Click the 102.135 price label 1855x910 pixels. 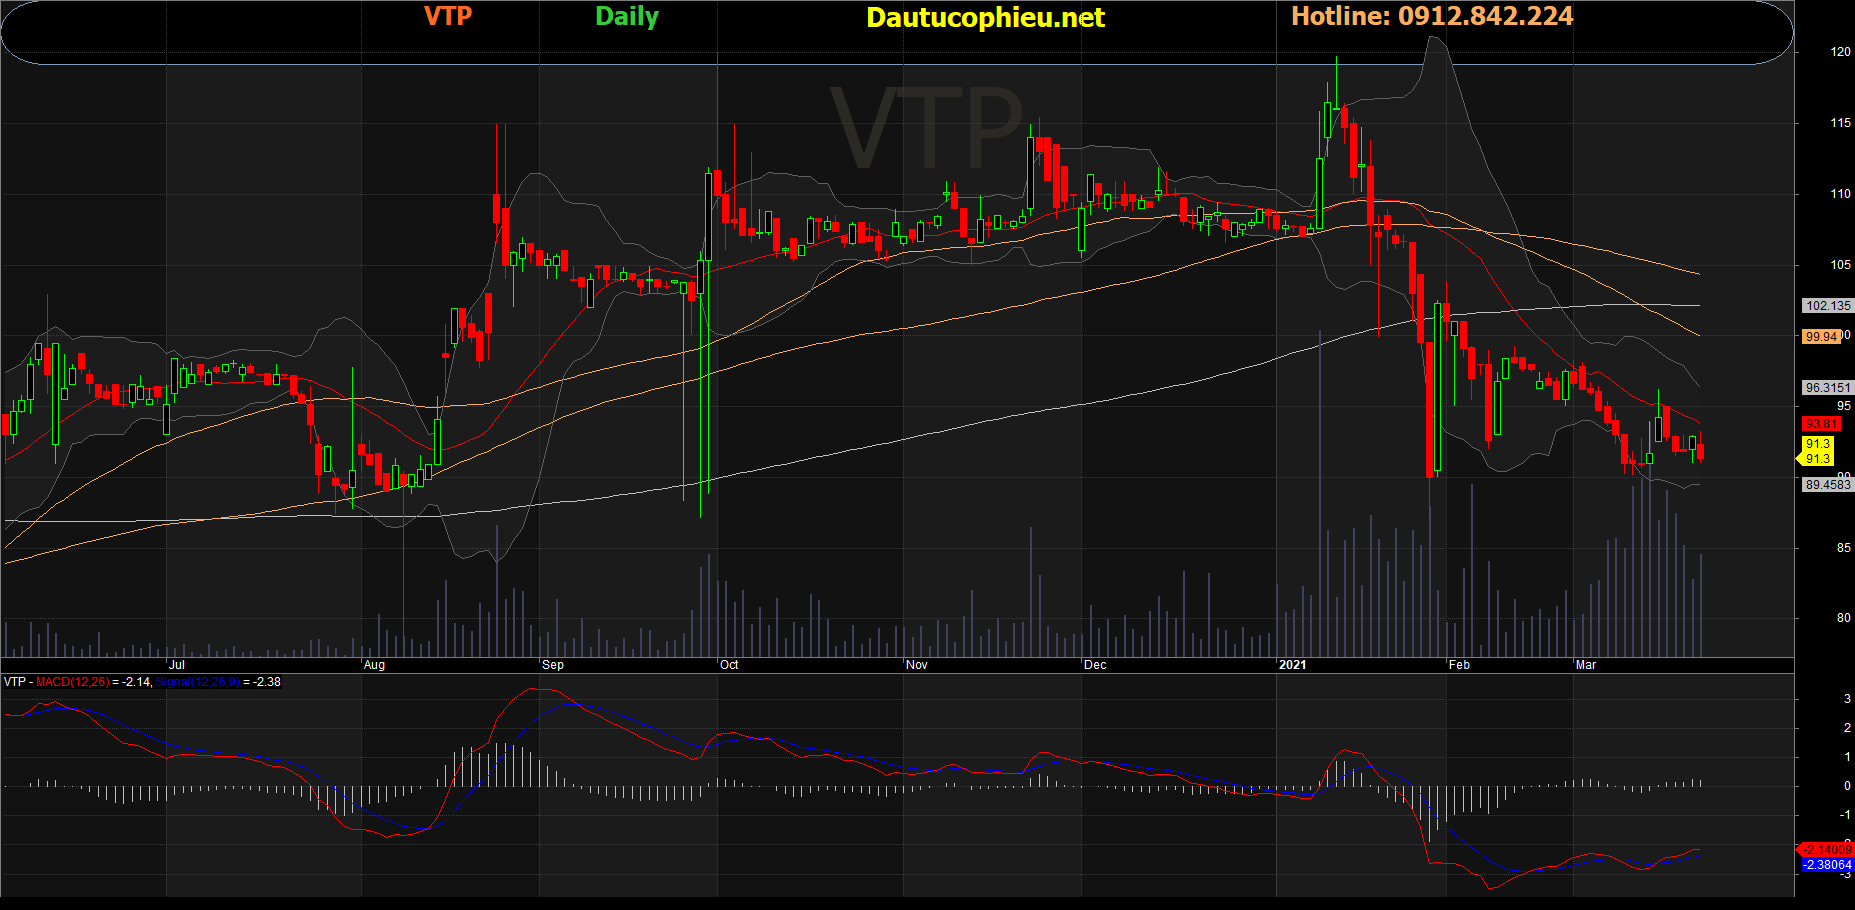coord(1827,306)
